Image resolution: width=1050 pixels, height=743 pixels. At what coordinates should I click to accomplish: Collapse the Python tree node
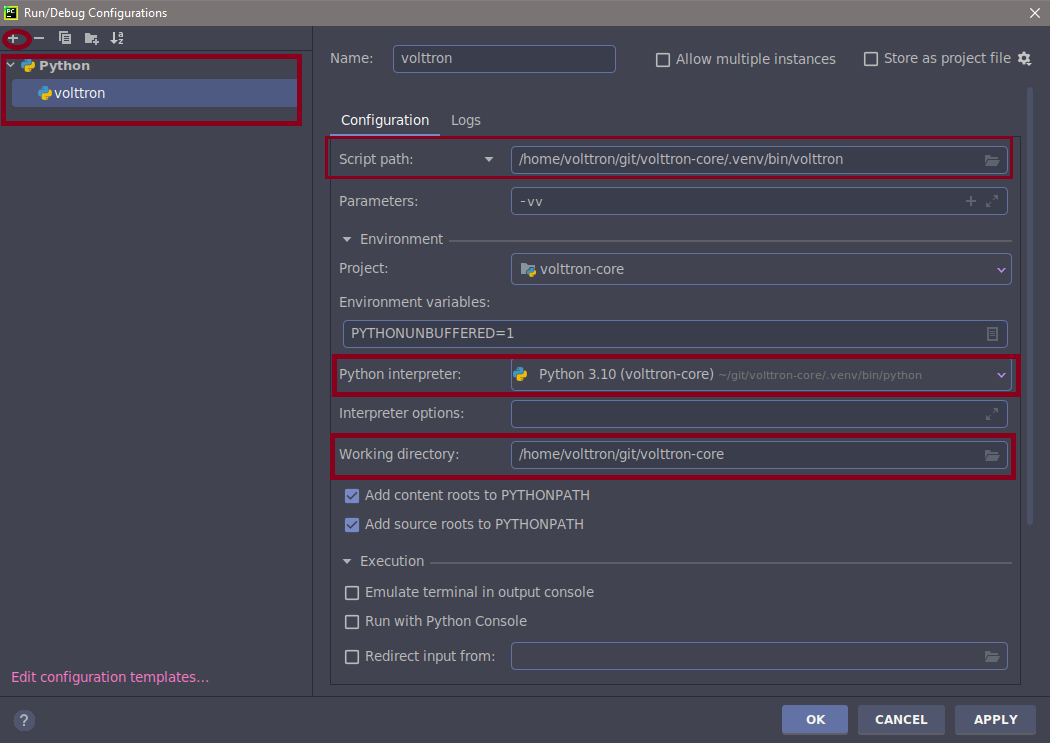click(x=10, y=66)
